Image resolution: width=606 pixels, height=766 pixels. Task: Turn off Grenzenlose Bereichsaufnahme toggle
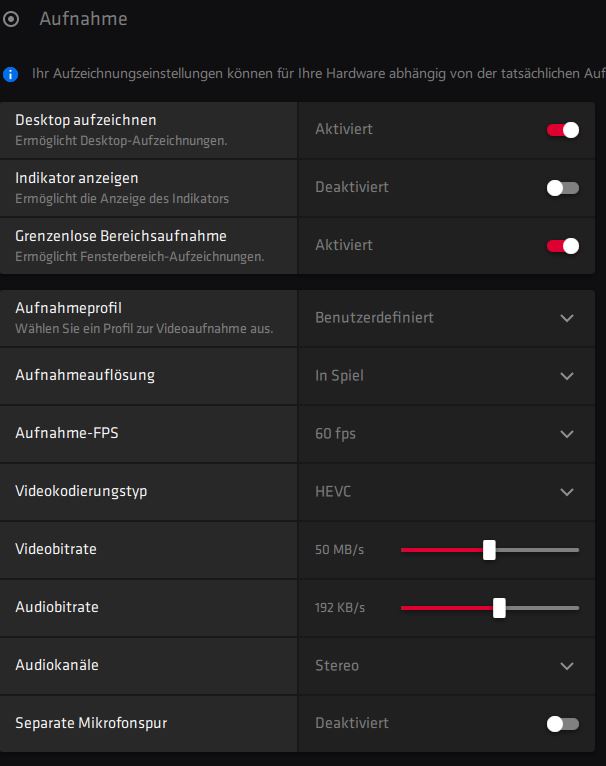563,246
